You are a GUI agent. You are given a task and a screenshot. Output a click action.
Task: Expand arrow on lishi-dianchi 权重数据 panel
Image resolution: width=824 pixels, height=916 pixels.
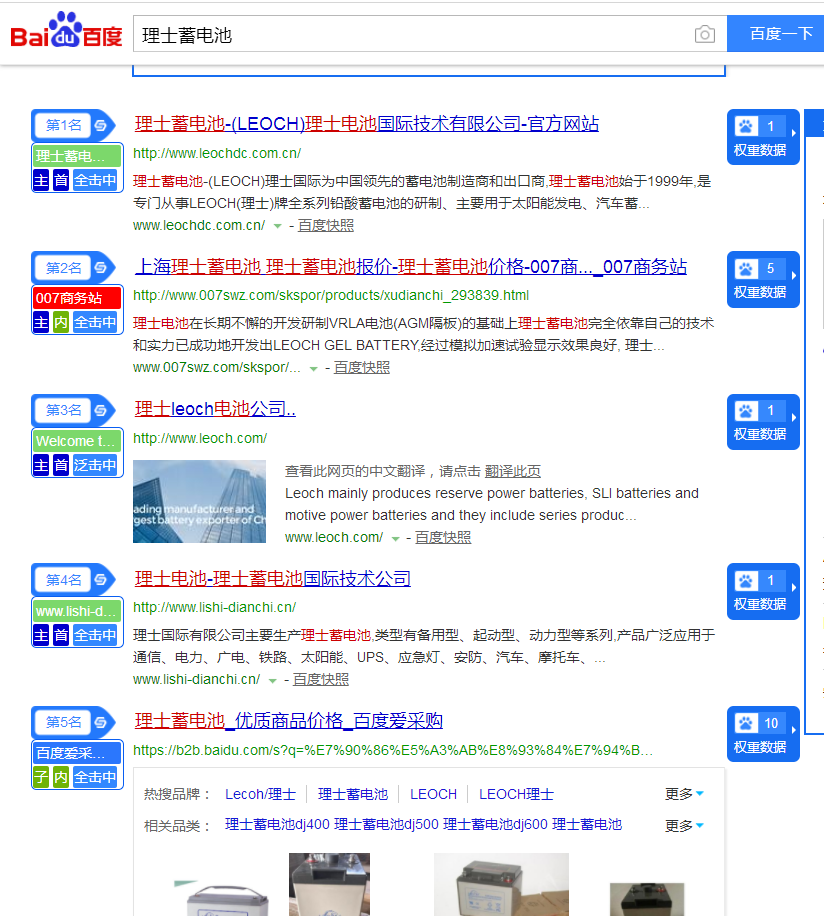tap(794, 587)
